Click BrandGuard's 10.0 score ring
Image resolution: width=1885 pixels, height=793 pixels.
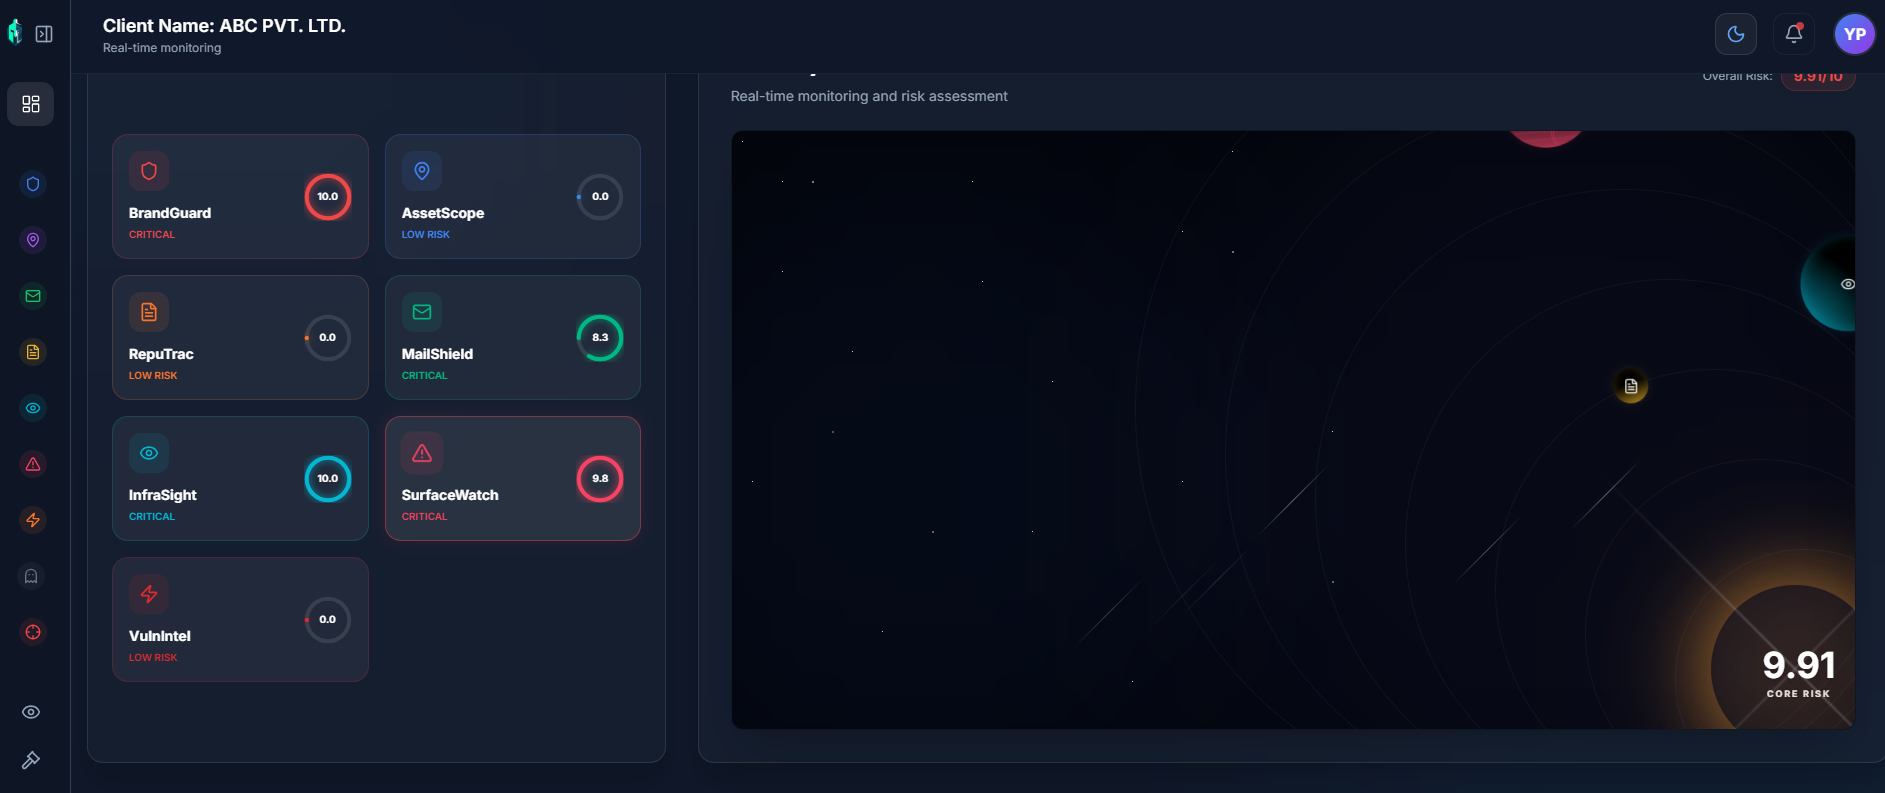pos(328,196)
